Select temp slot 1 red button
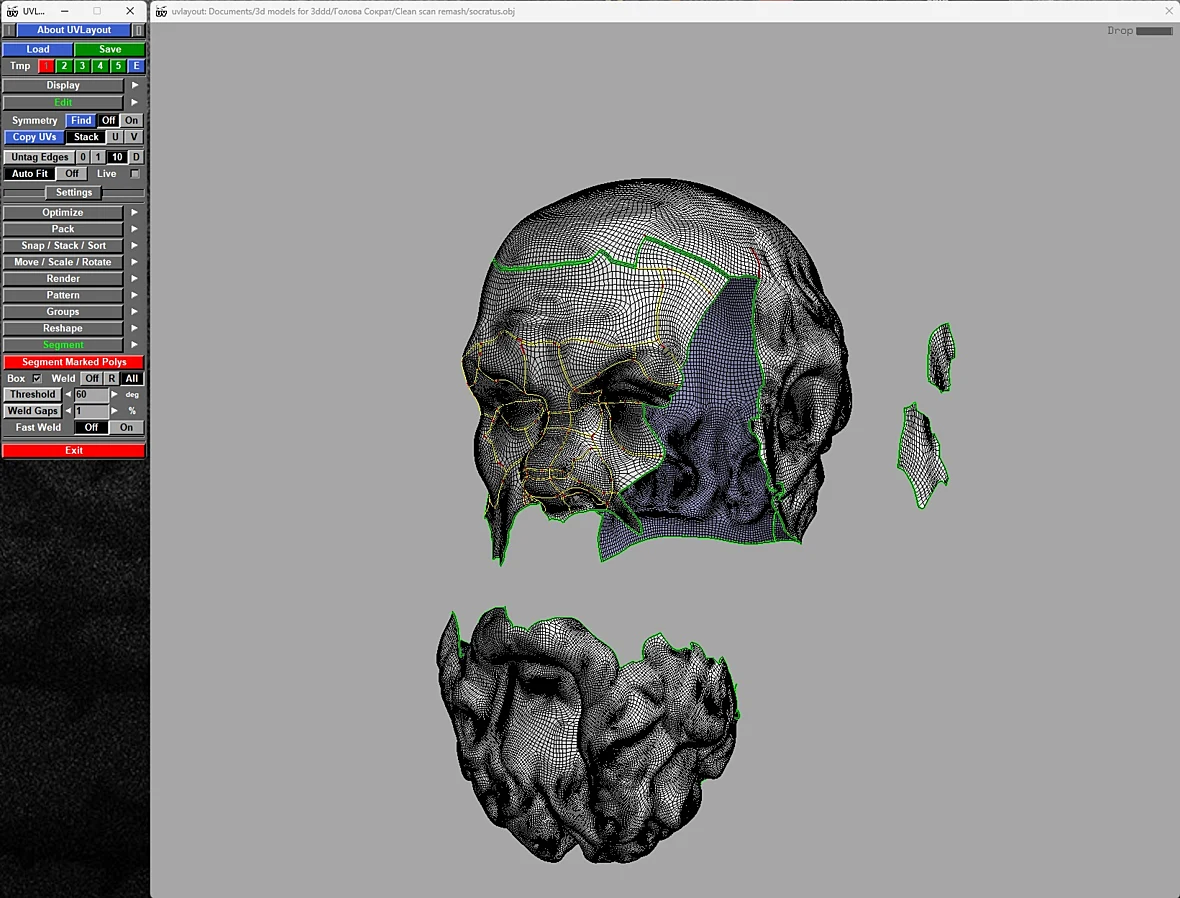The width and height of the screenshot is (1180, 898). click(x=46, y=66)
